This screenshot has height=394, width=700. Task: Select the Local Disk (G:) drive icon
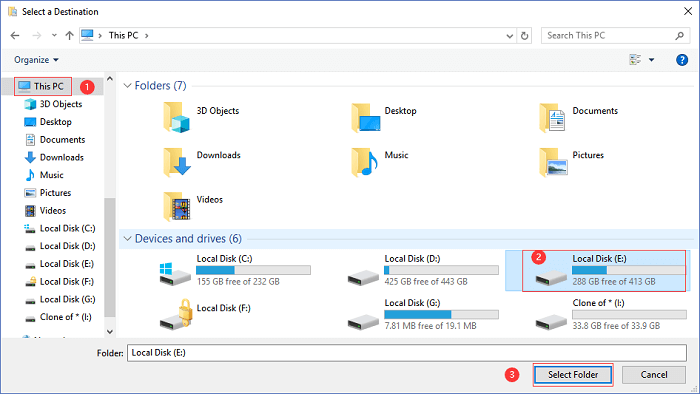(363, 322)
